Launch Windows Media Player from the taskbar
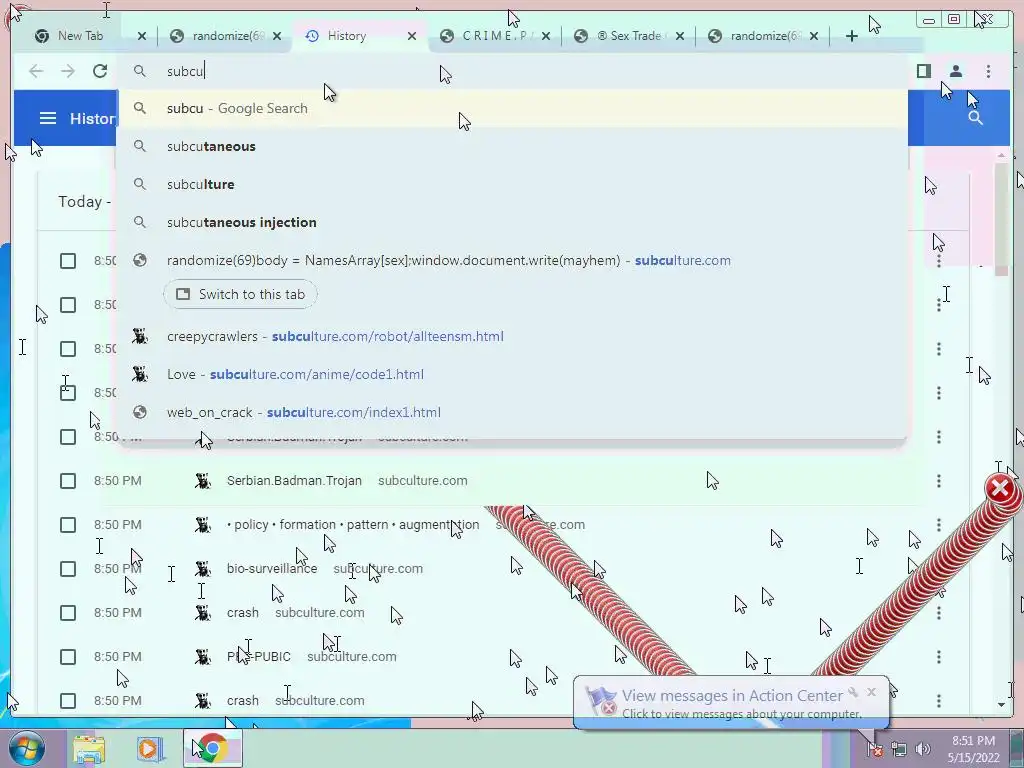 150,748
